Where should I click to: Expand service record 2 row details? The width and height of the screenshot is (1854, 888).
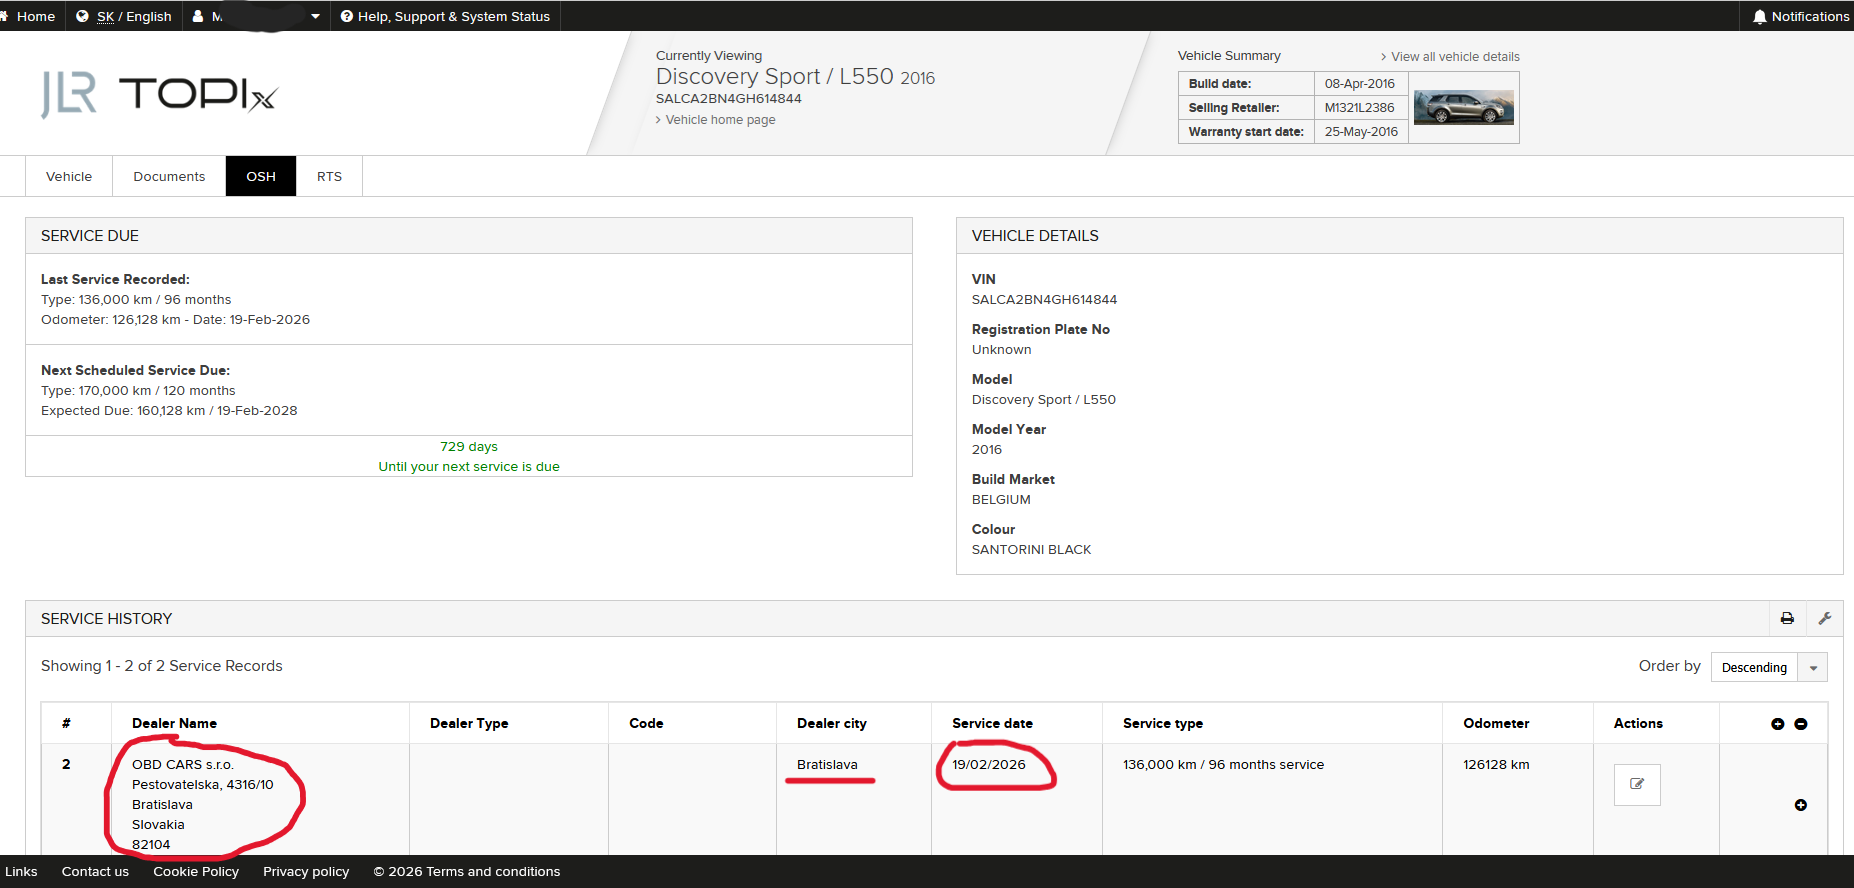[x=1801, y=805]
